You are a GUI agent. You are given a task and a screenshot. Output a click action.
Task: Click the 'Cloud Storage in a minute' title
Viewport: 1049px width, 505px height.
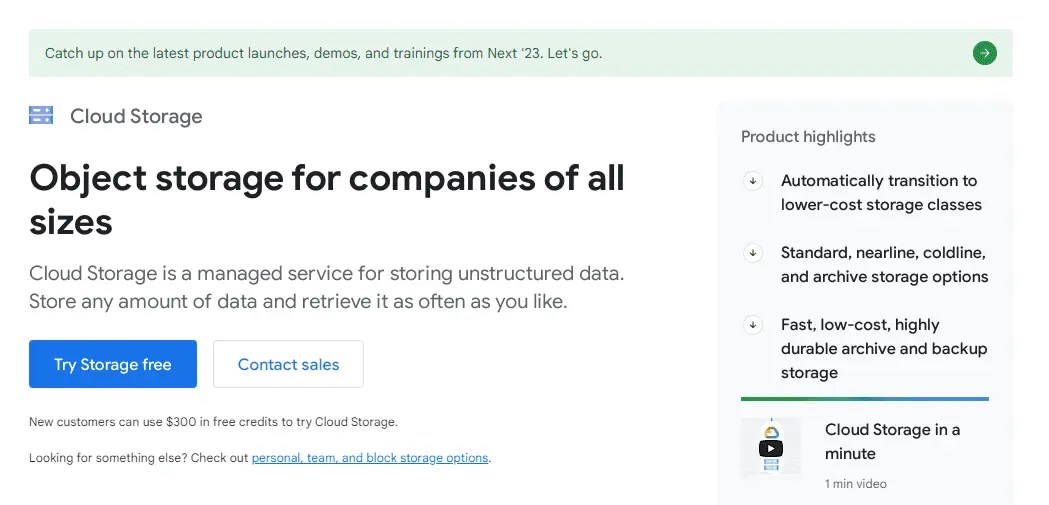click(892, 441)
